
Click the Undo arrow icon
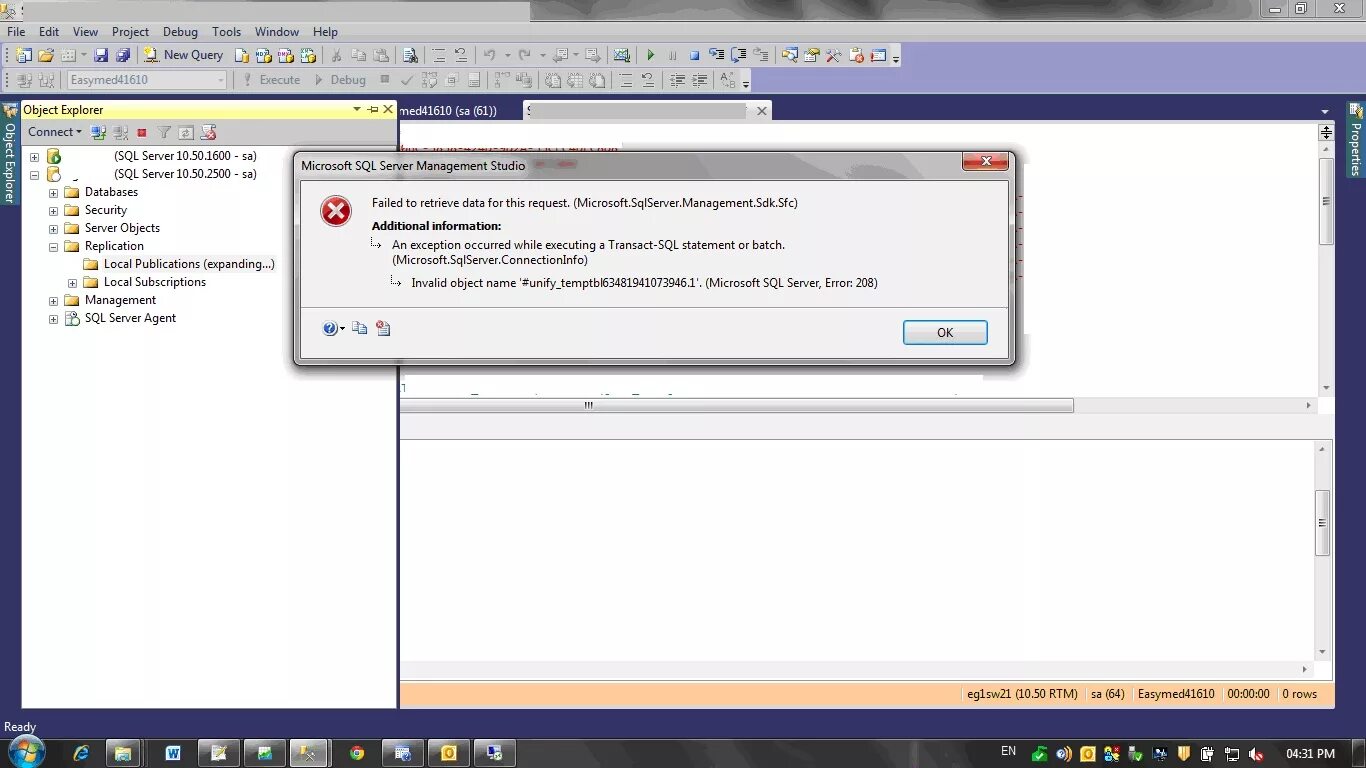click(x=489, y=55)
